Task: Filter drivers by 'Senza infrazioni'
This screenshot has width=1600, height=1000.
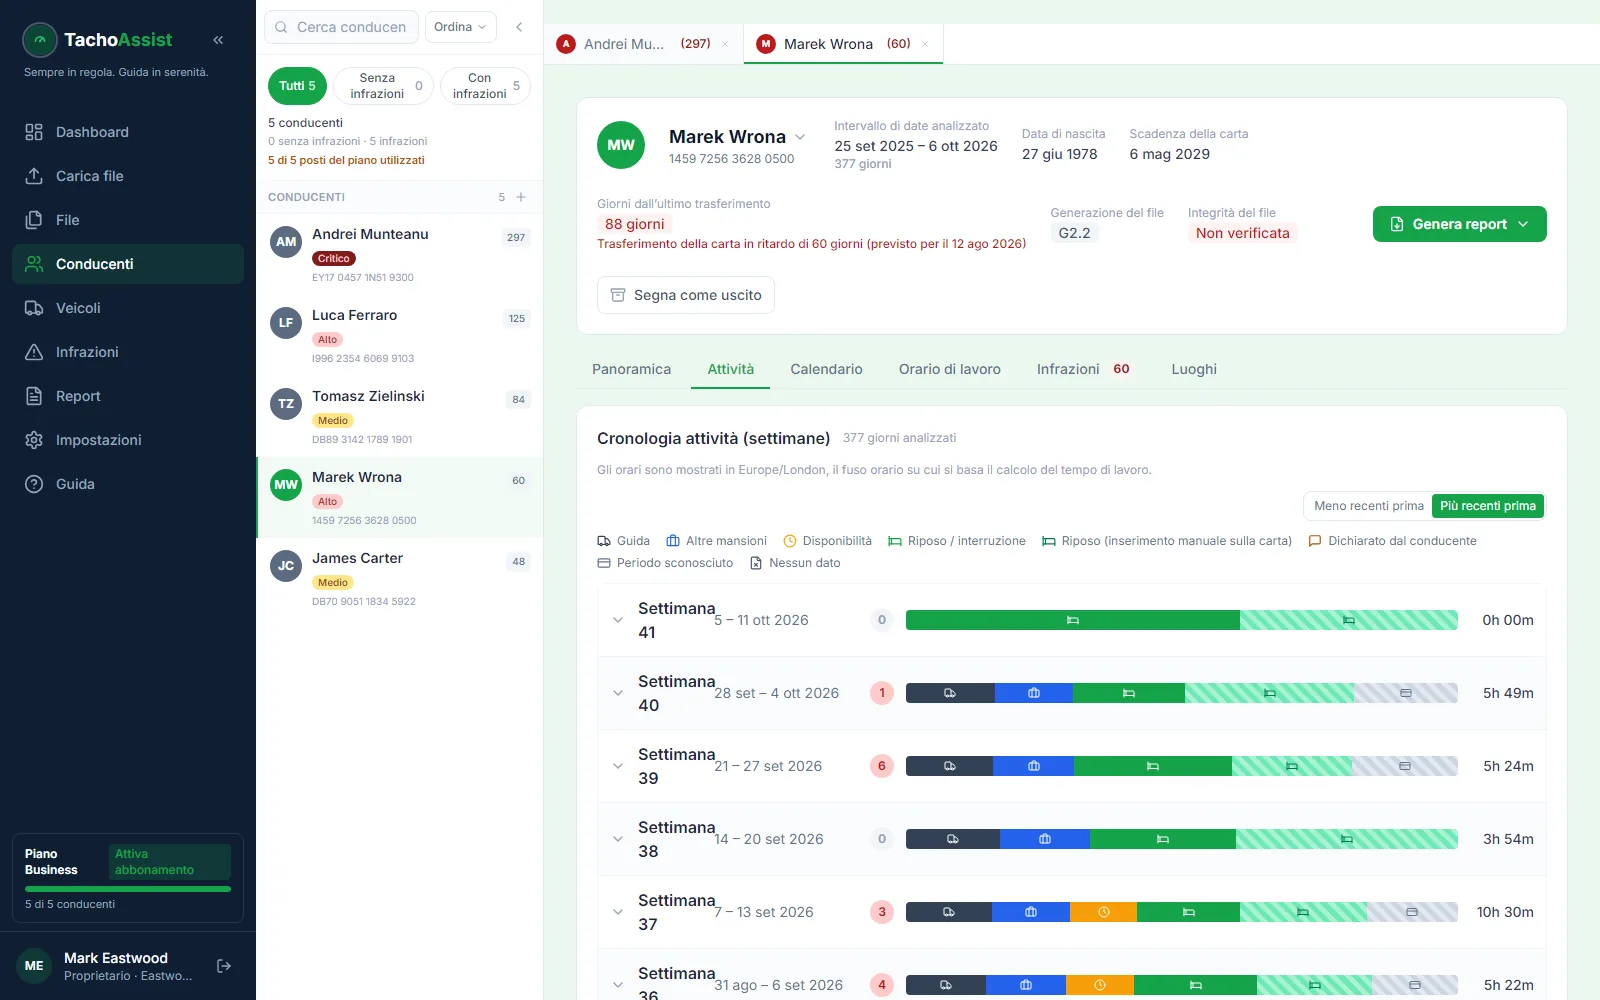Action: (383, 86)
